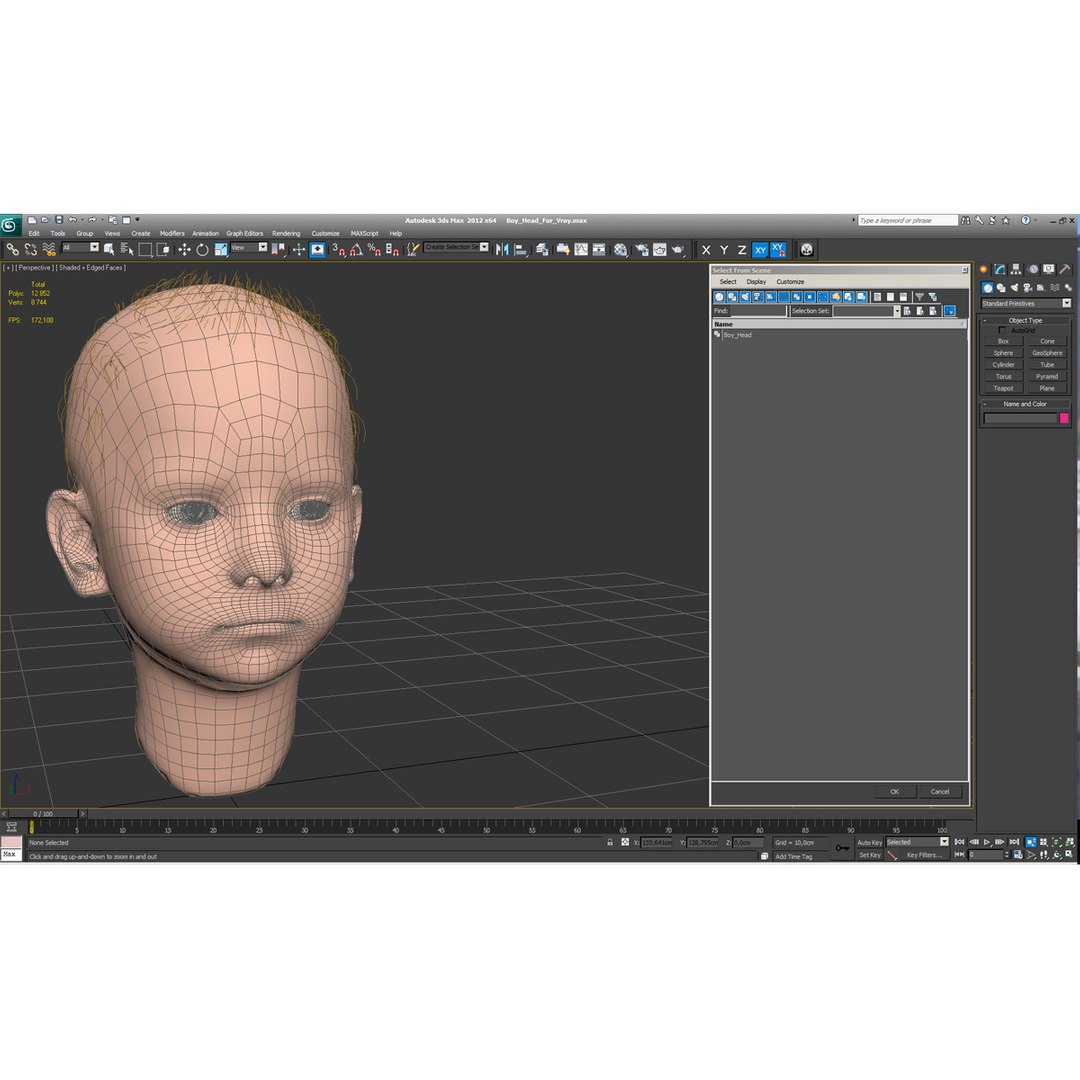
Task: Open Customize menu in Select From Scene
Action: click(790, 282)
